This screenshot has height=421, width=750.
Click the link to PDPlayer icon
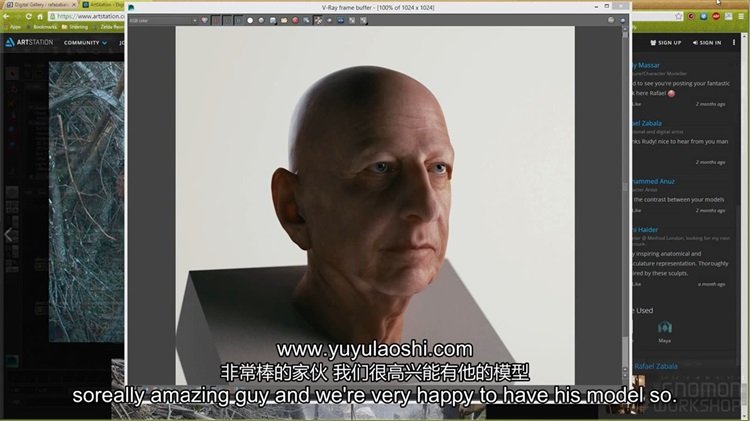[x=341, y=21]
